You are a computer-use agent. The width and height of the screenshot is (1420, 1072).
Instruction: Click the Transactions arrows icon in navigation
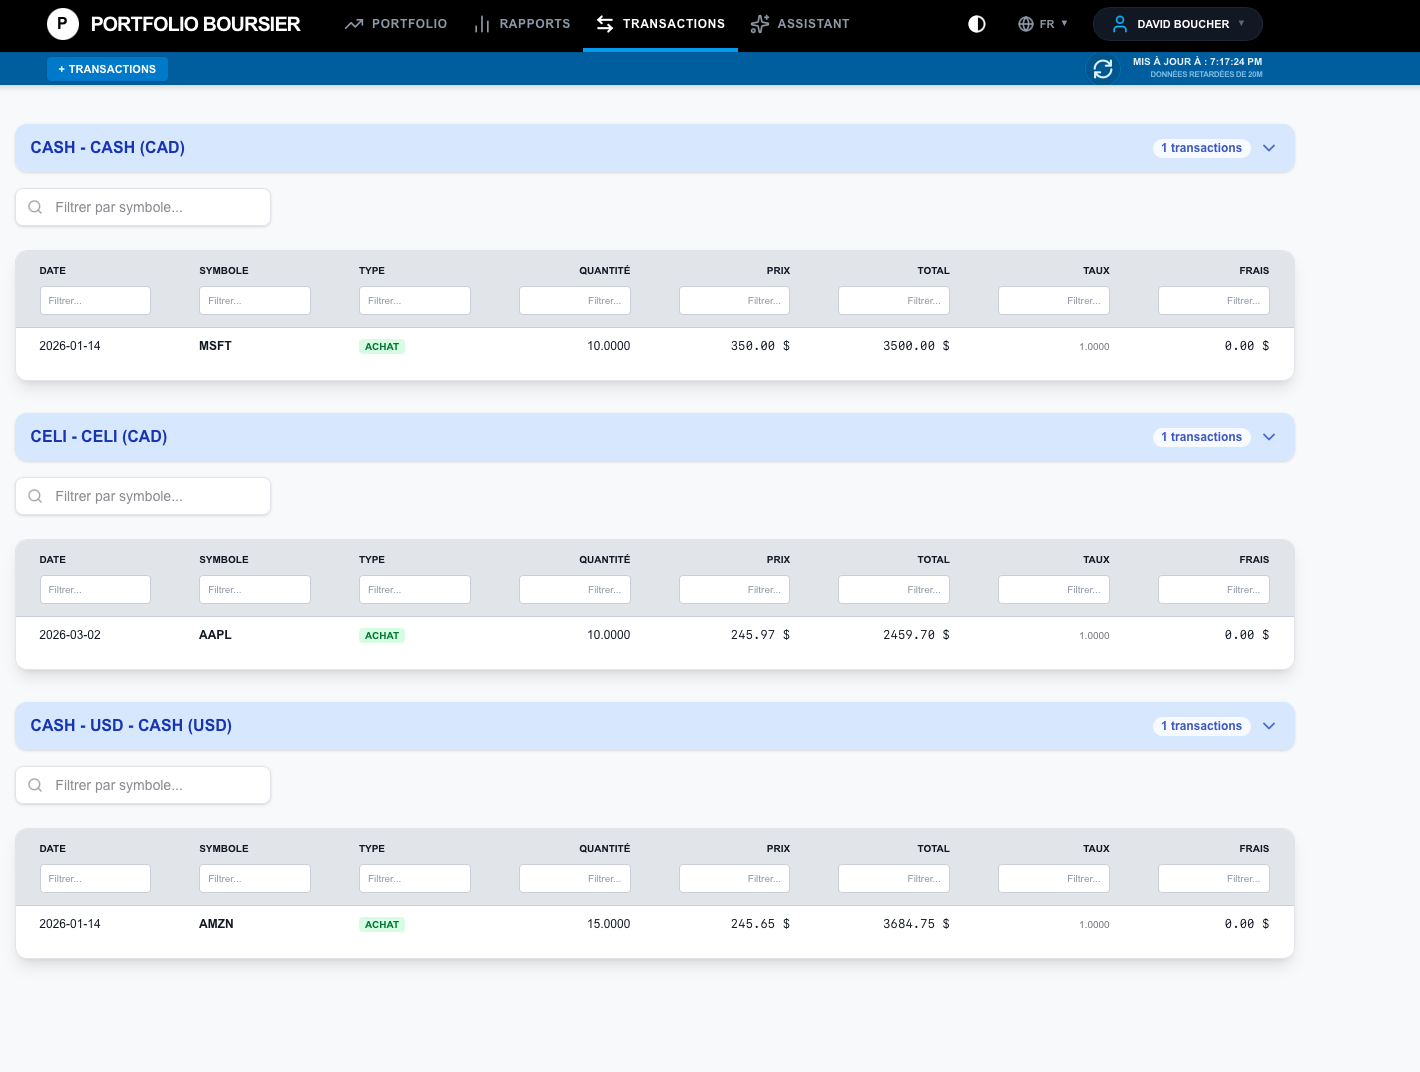click(x=604, y=23)
